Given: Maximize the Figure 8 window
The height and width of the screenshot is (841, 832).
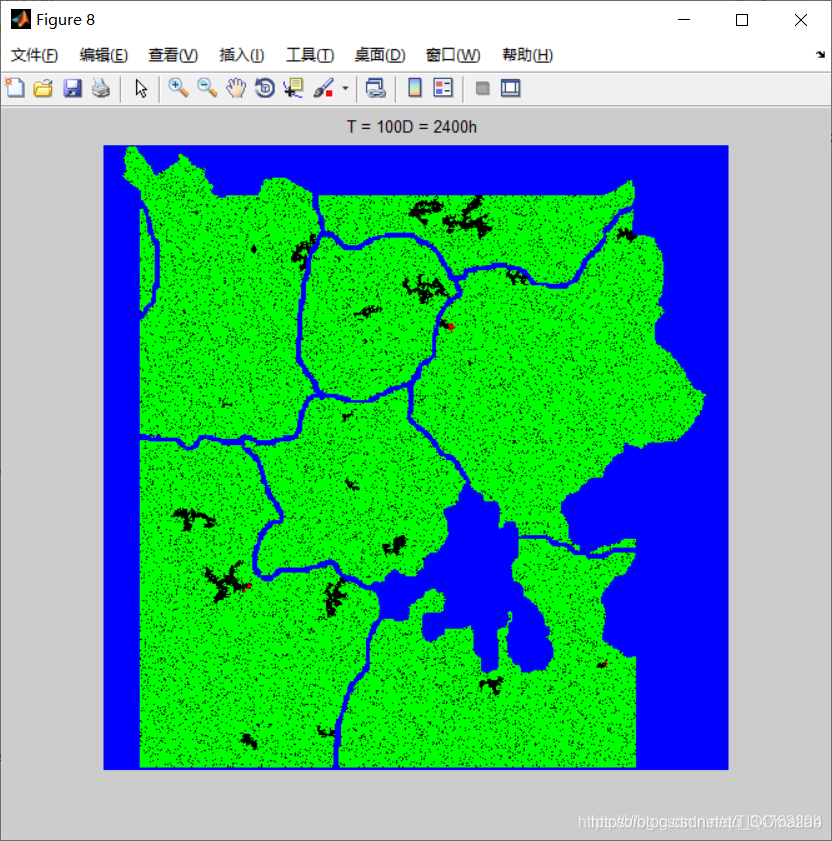Looking at the screenshot, I should (742, 20).
